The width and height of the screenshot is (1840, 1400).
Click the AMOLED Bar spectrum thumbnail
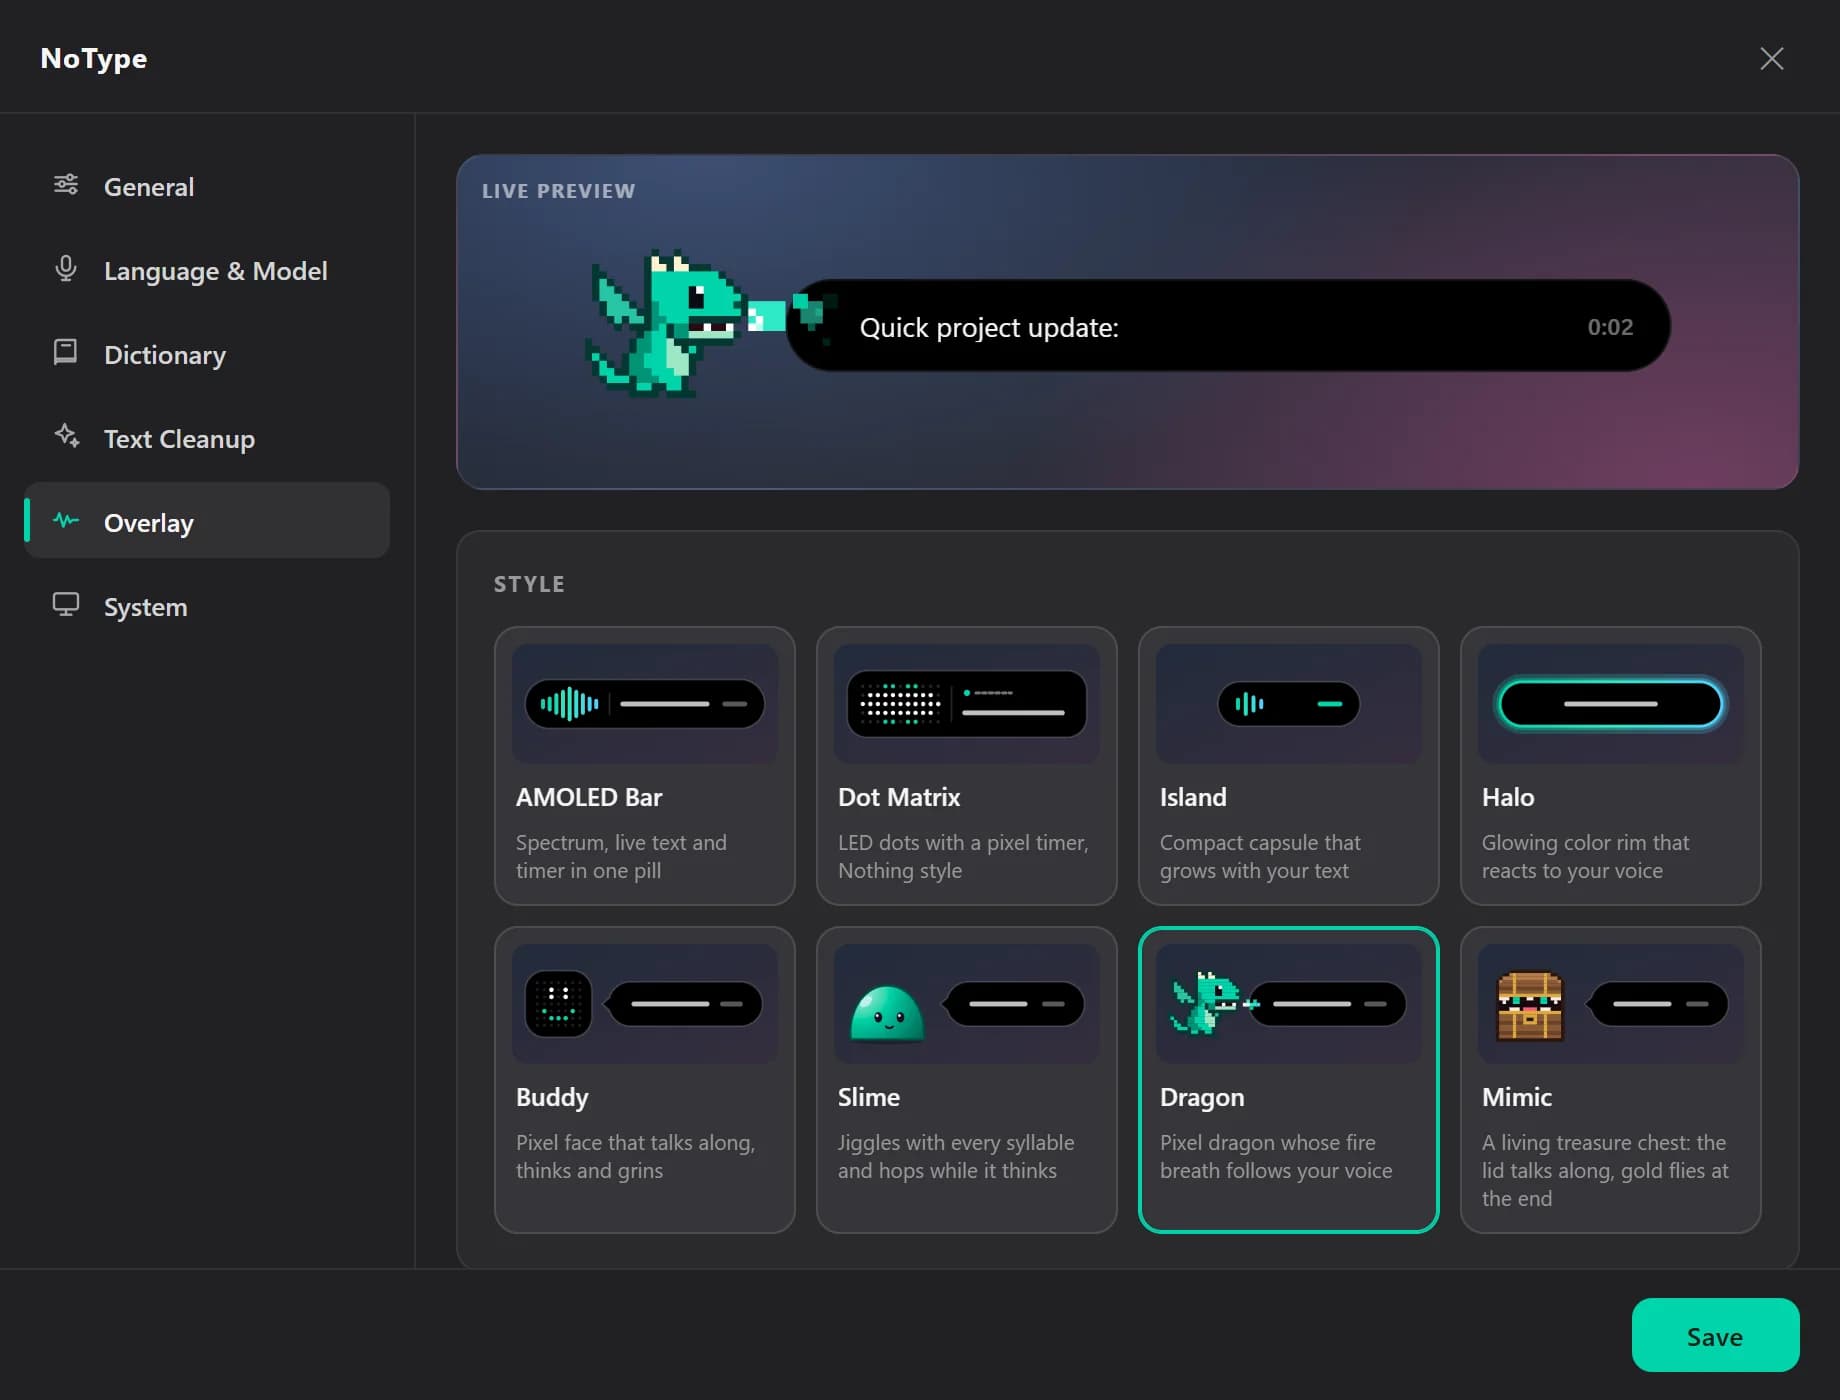[645, 704]
